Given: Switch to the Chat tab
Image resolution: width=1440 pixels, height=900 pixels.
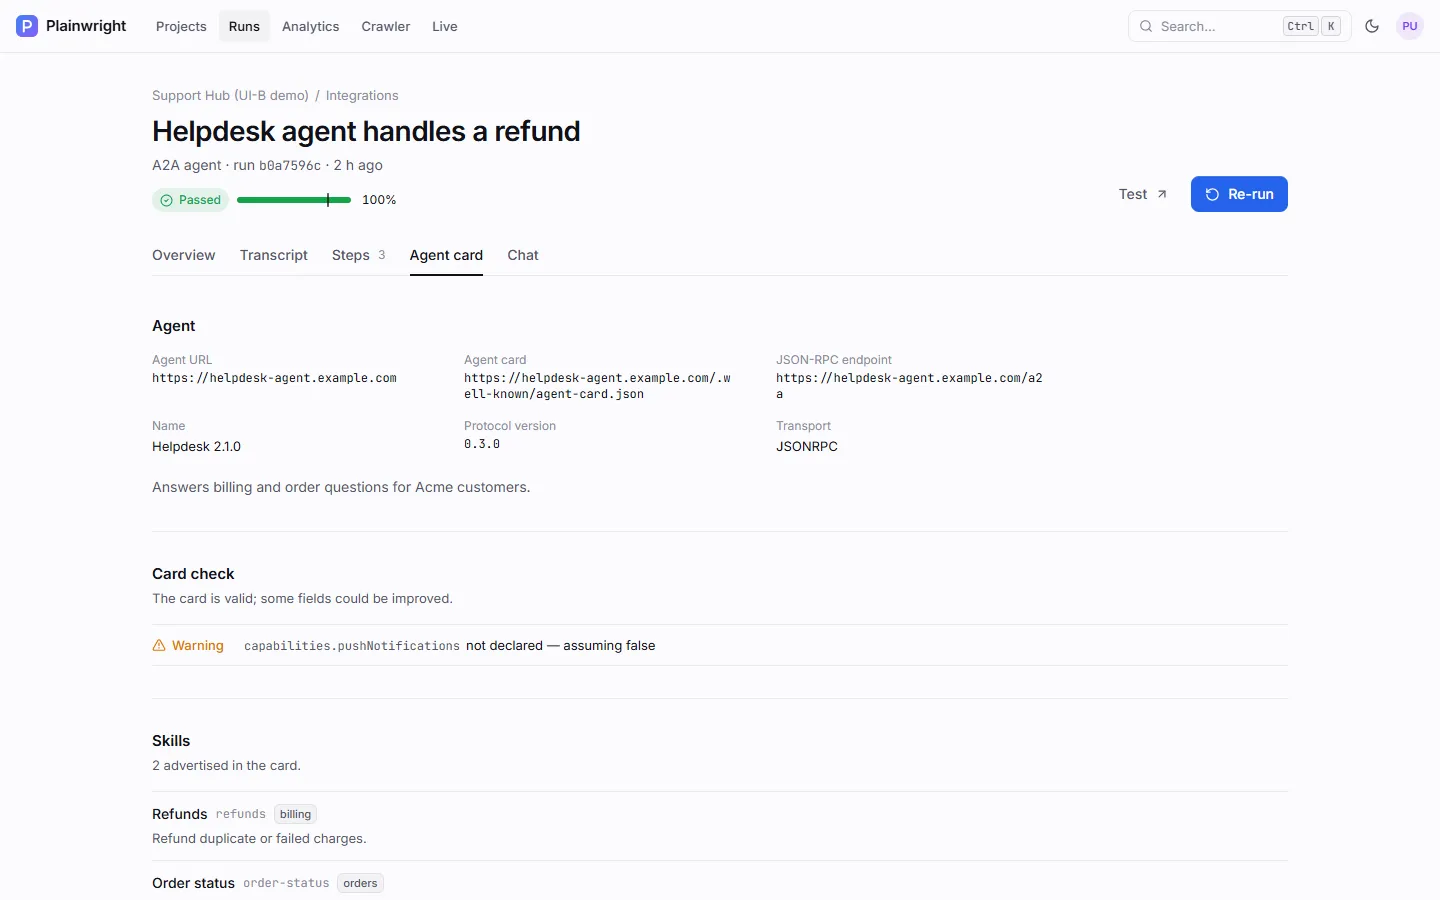Looking at the screenshot, I should [x=523, y=255].
